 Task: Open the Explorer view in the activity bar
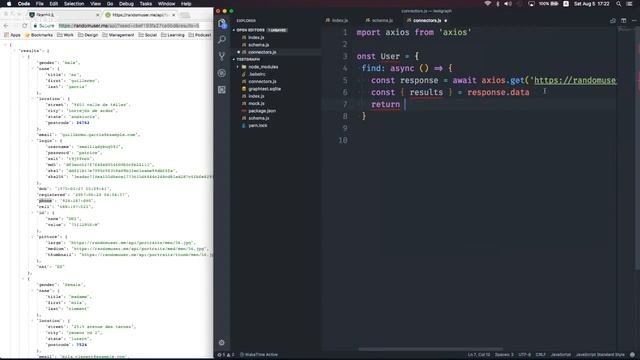[x=222, y=24]
